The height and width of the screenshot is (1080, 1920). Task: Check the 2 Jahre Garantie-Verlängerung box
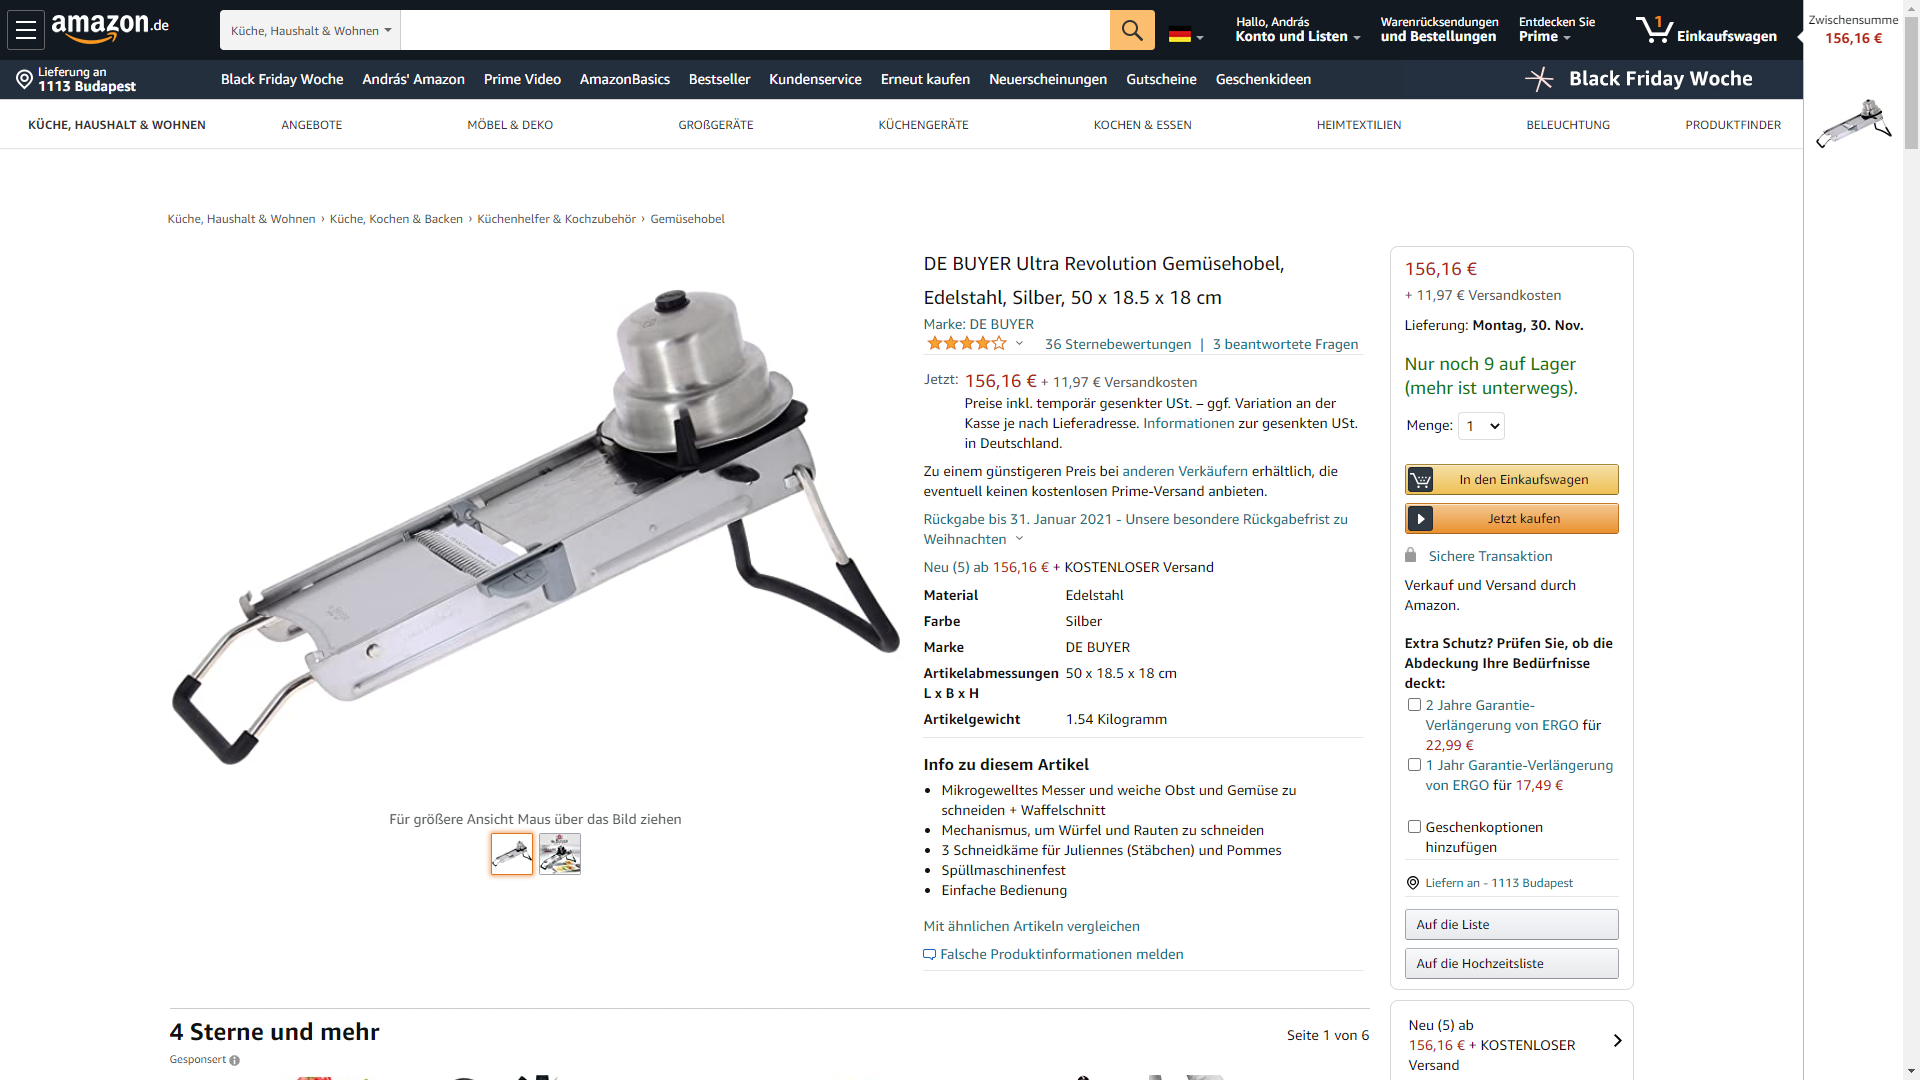click(1414, 705)
